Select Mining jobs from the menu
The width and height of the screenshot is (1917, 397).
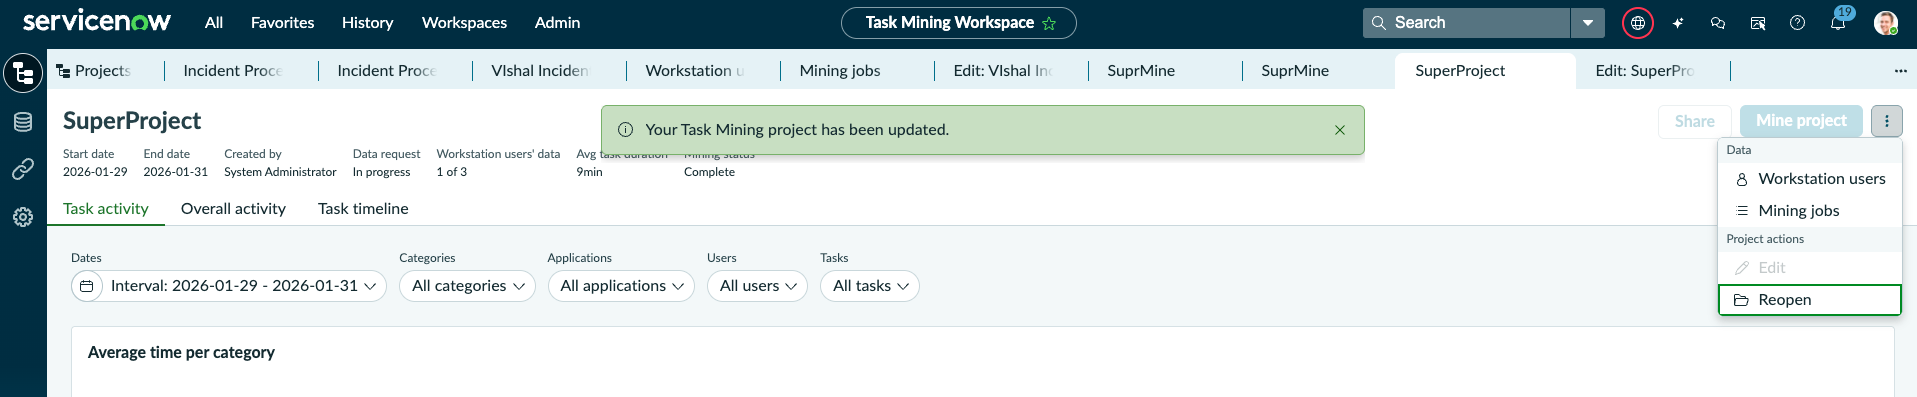(x=1810, y=211)
